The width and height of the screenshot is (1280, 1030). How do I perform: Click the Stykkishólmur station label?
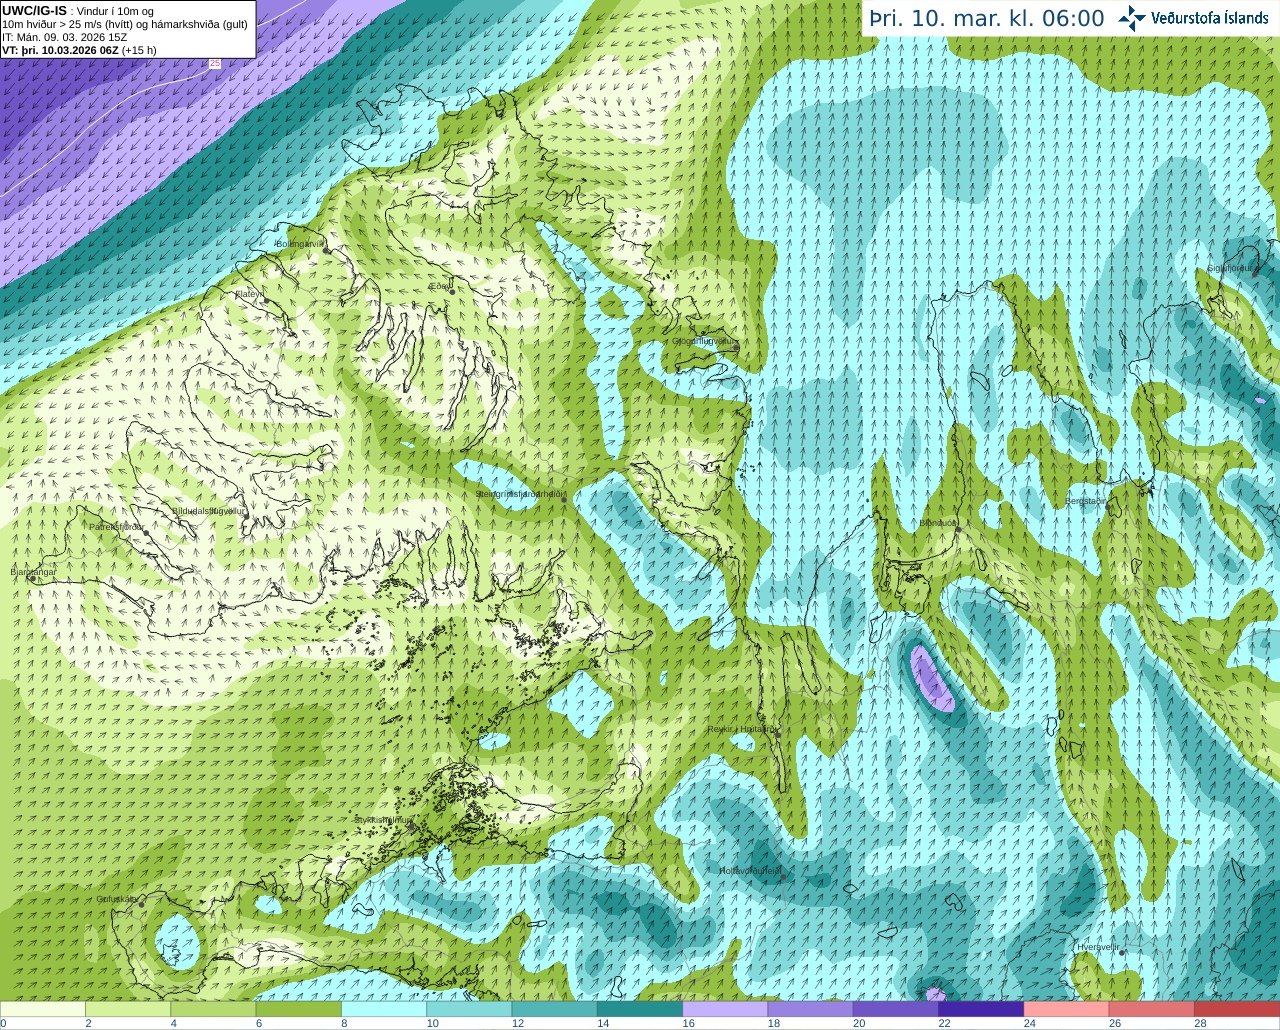(x=383, y=819)
